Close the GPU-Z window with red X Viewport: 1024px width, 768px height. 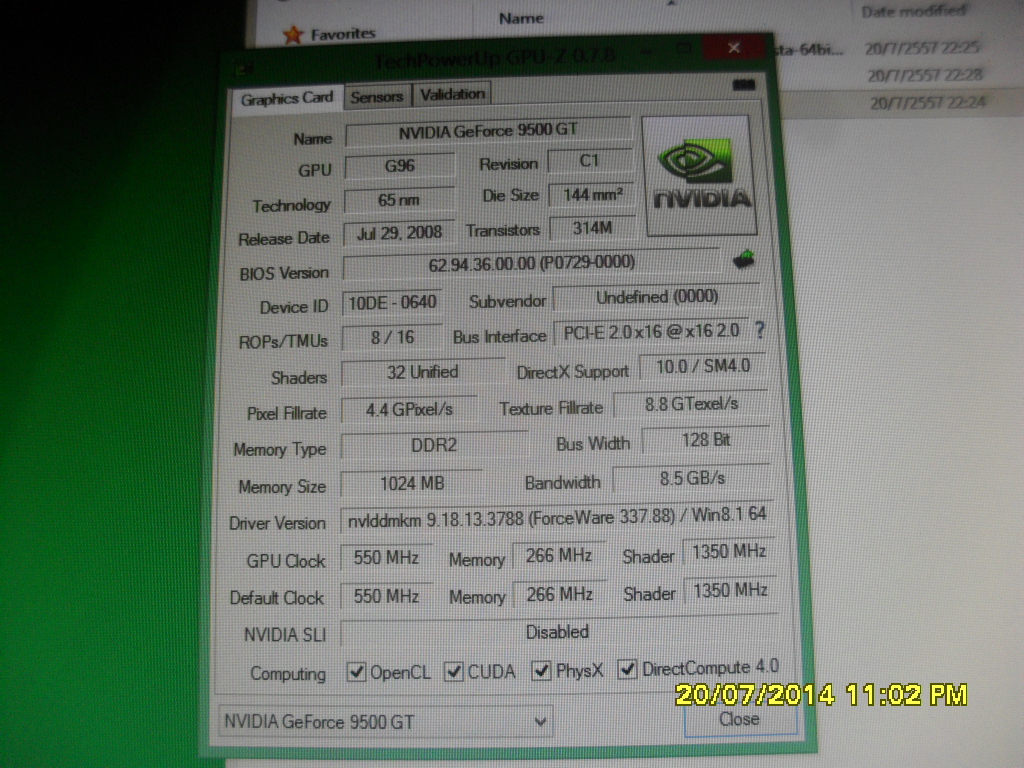pyautogui.click(x=734, y=48)
